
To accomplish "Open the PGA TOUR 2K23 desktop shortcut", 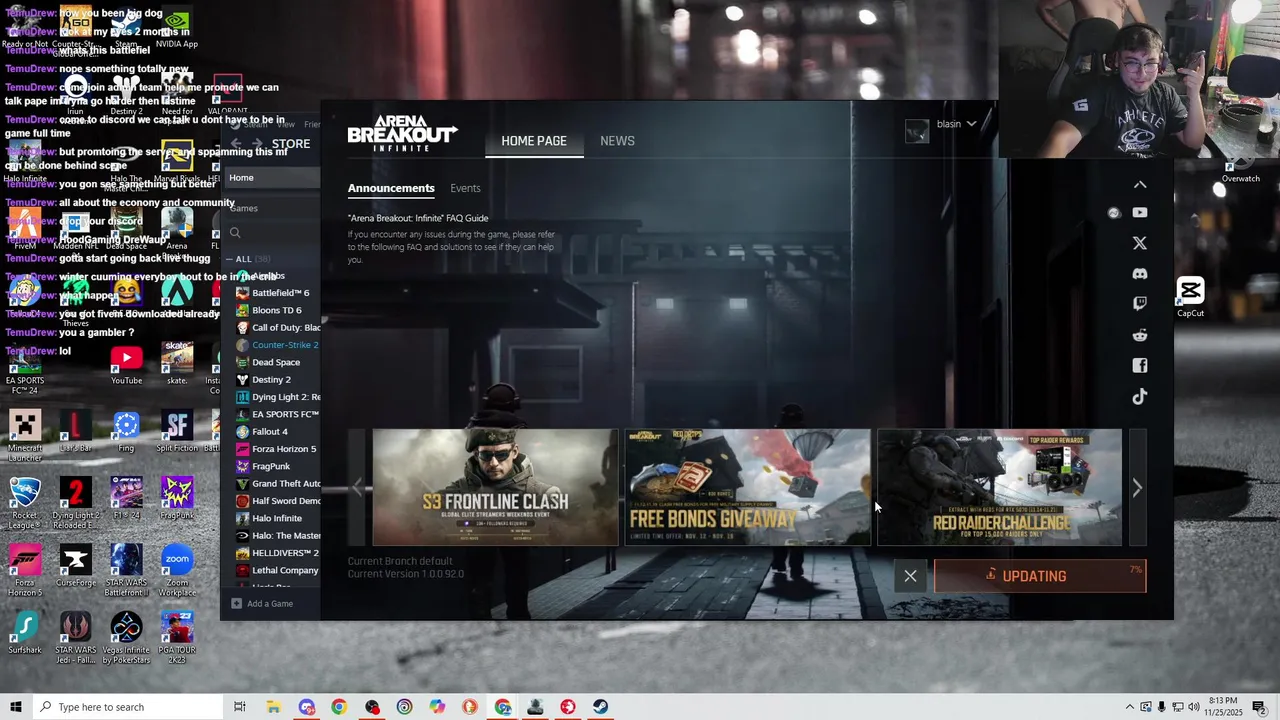I will pos(177,638).
